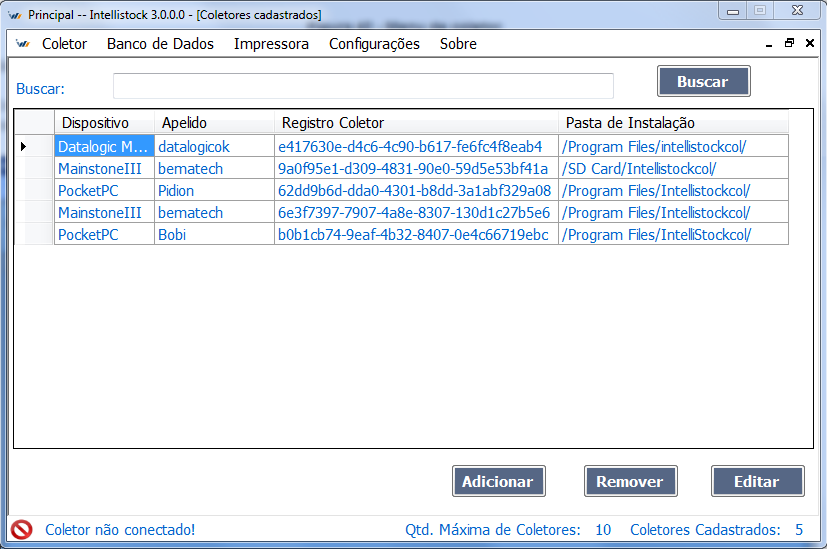Select the Pidion nickname cell
Image resolution: width=827 pixels, height=549 pixels.
pyautogui.click(x=214, y=190)
